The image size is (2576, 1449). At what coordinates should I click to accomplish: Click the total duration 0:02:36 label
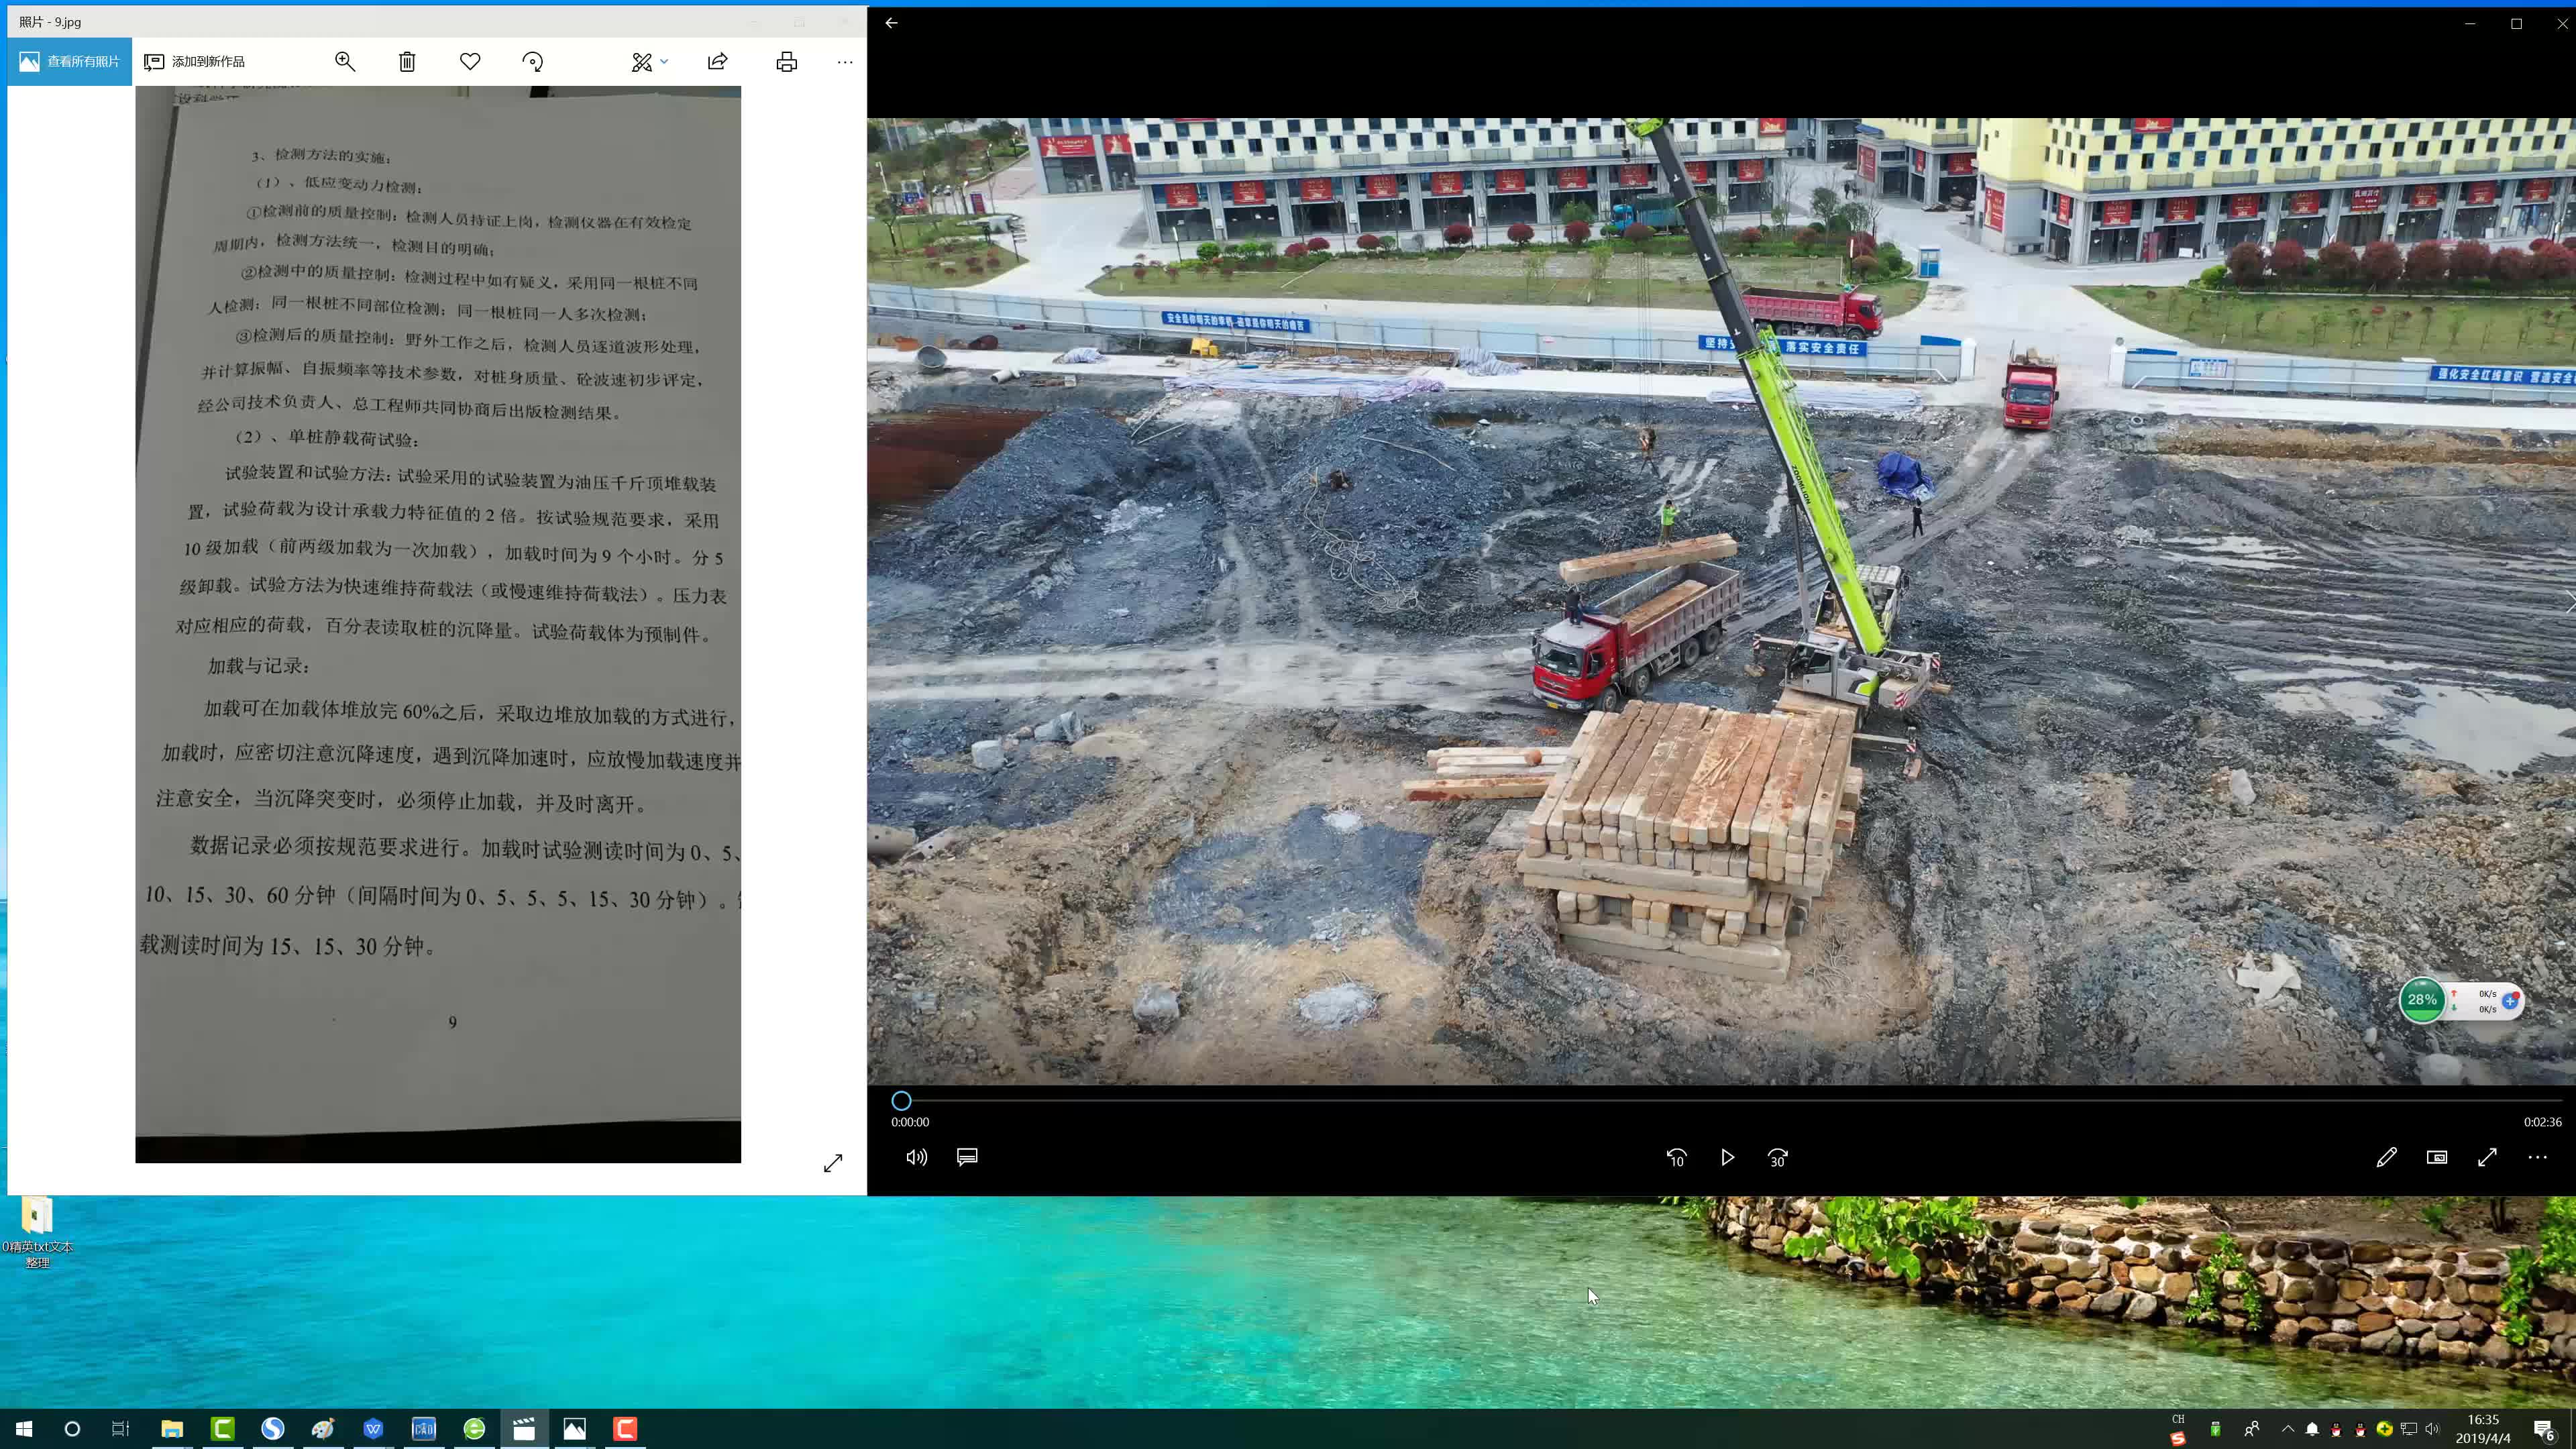[x=2542, y=1122]
